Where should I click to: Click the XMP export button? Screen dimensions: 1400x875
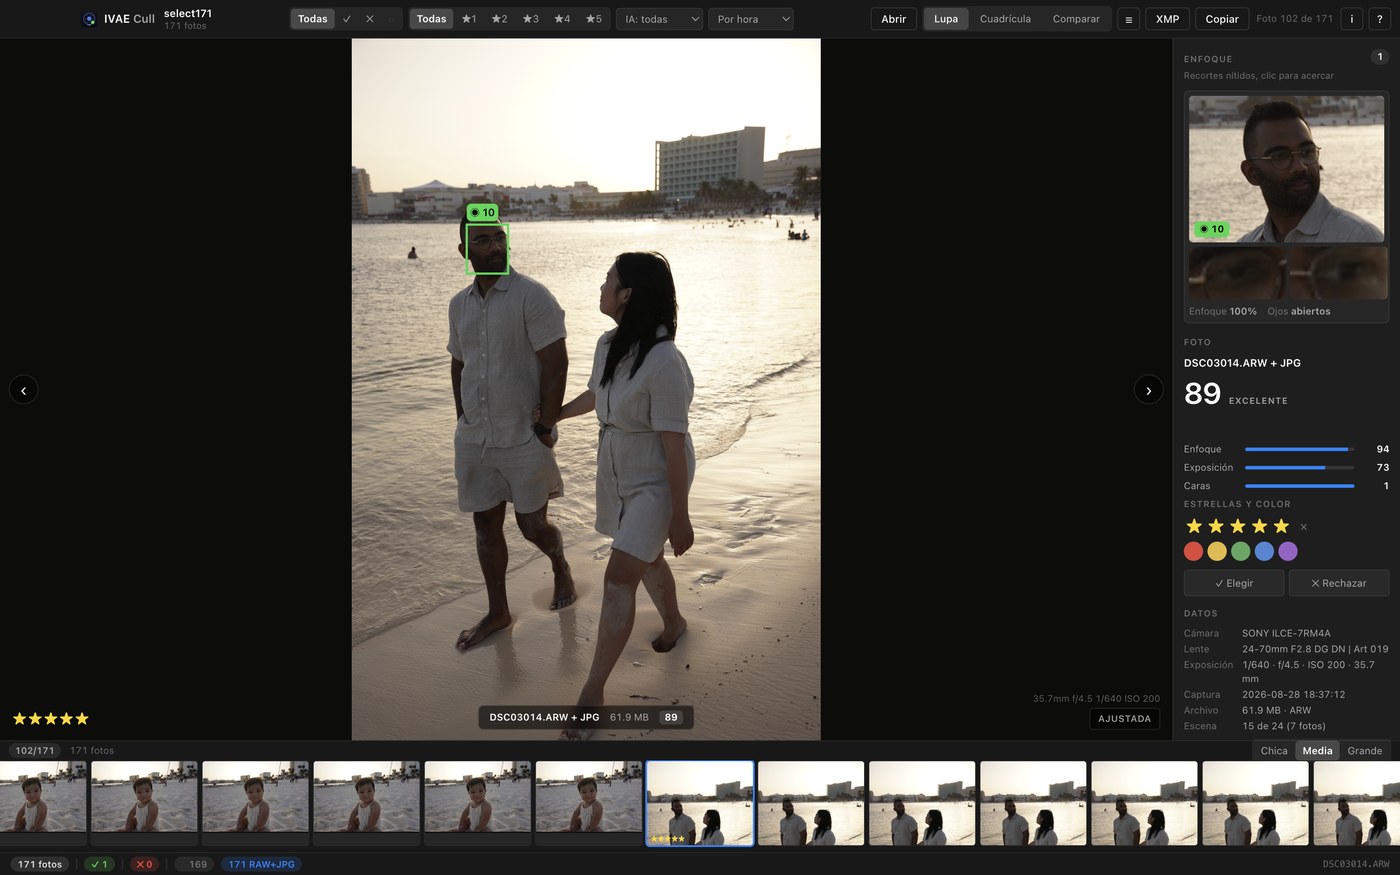pyautogui.click(x=1167, y=19)
